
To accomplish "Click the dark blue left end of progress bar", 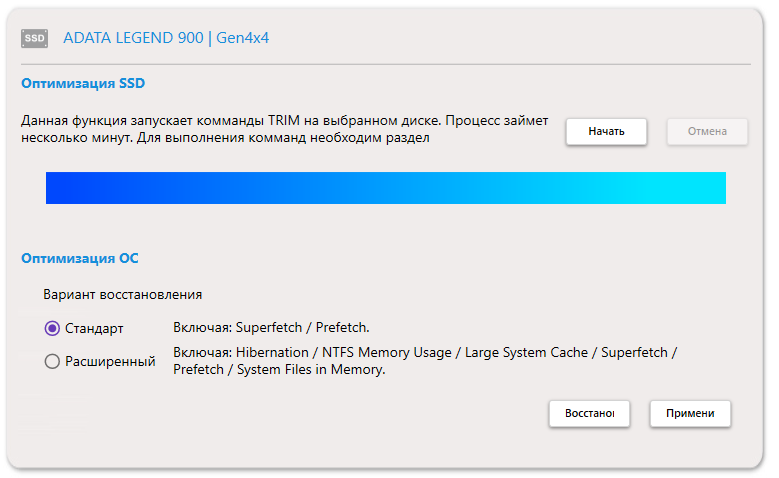I will [x=62, y=188].
